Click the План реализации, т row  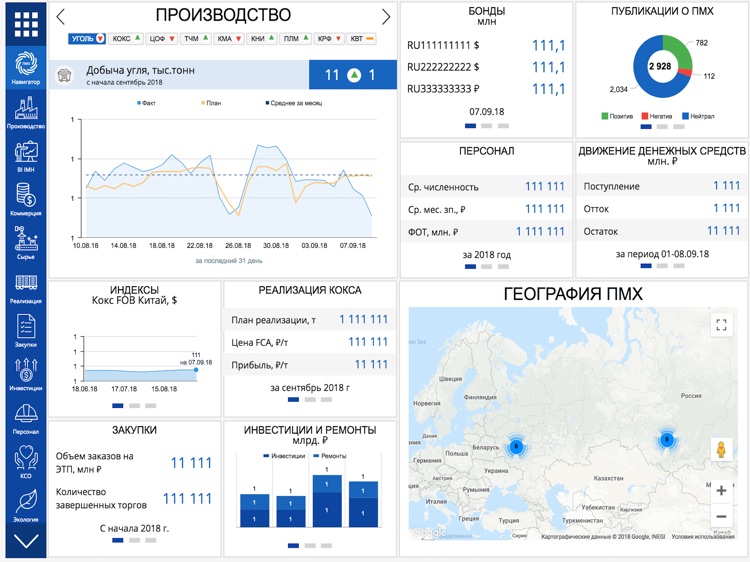pos(309,320)
